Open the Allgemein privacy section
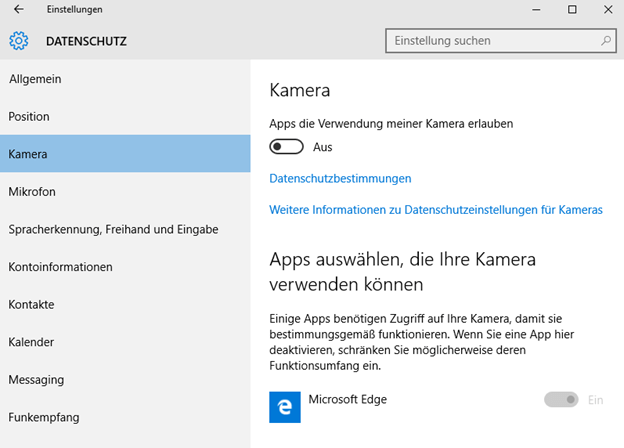624x448 pixels. pos(125,79)
